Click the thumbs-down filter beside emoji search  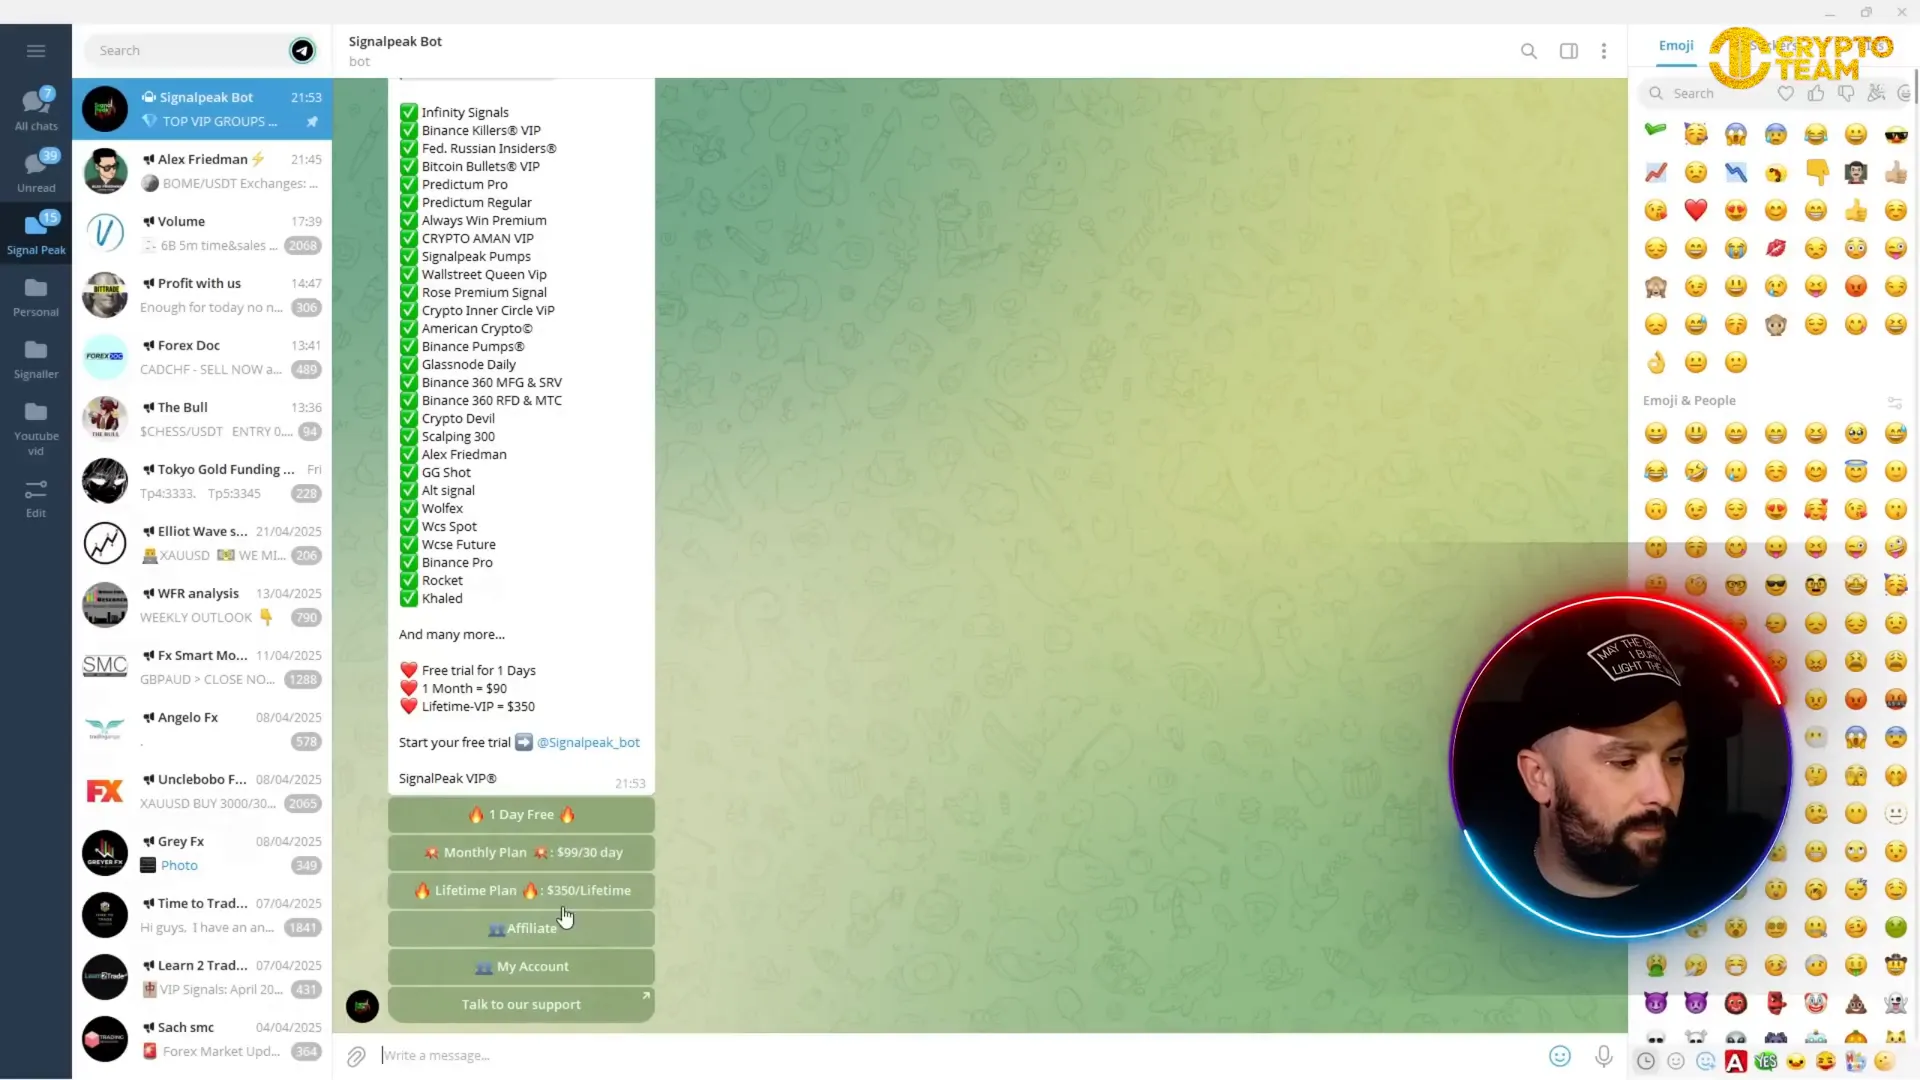click(1846, 93)
